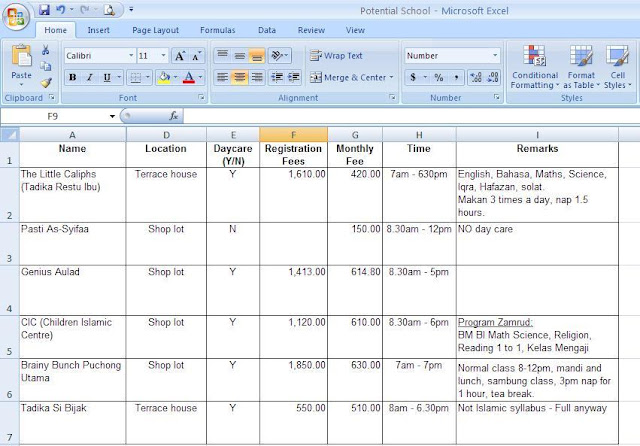Open Alignment dialog box launcher
This screenshot has width=640, height=446.
pos(392,98)
